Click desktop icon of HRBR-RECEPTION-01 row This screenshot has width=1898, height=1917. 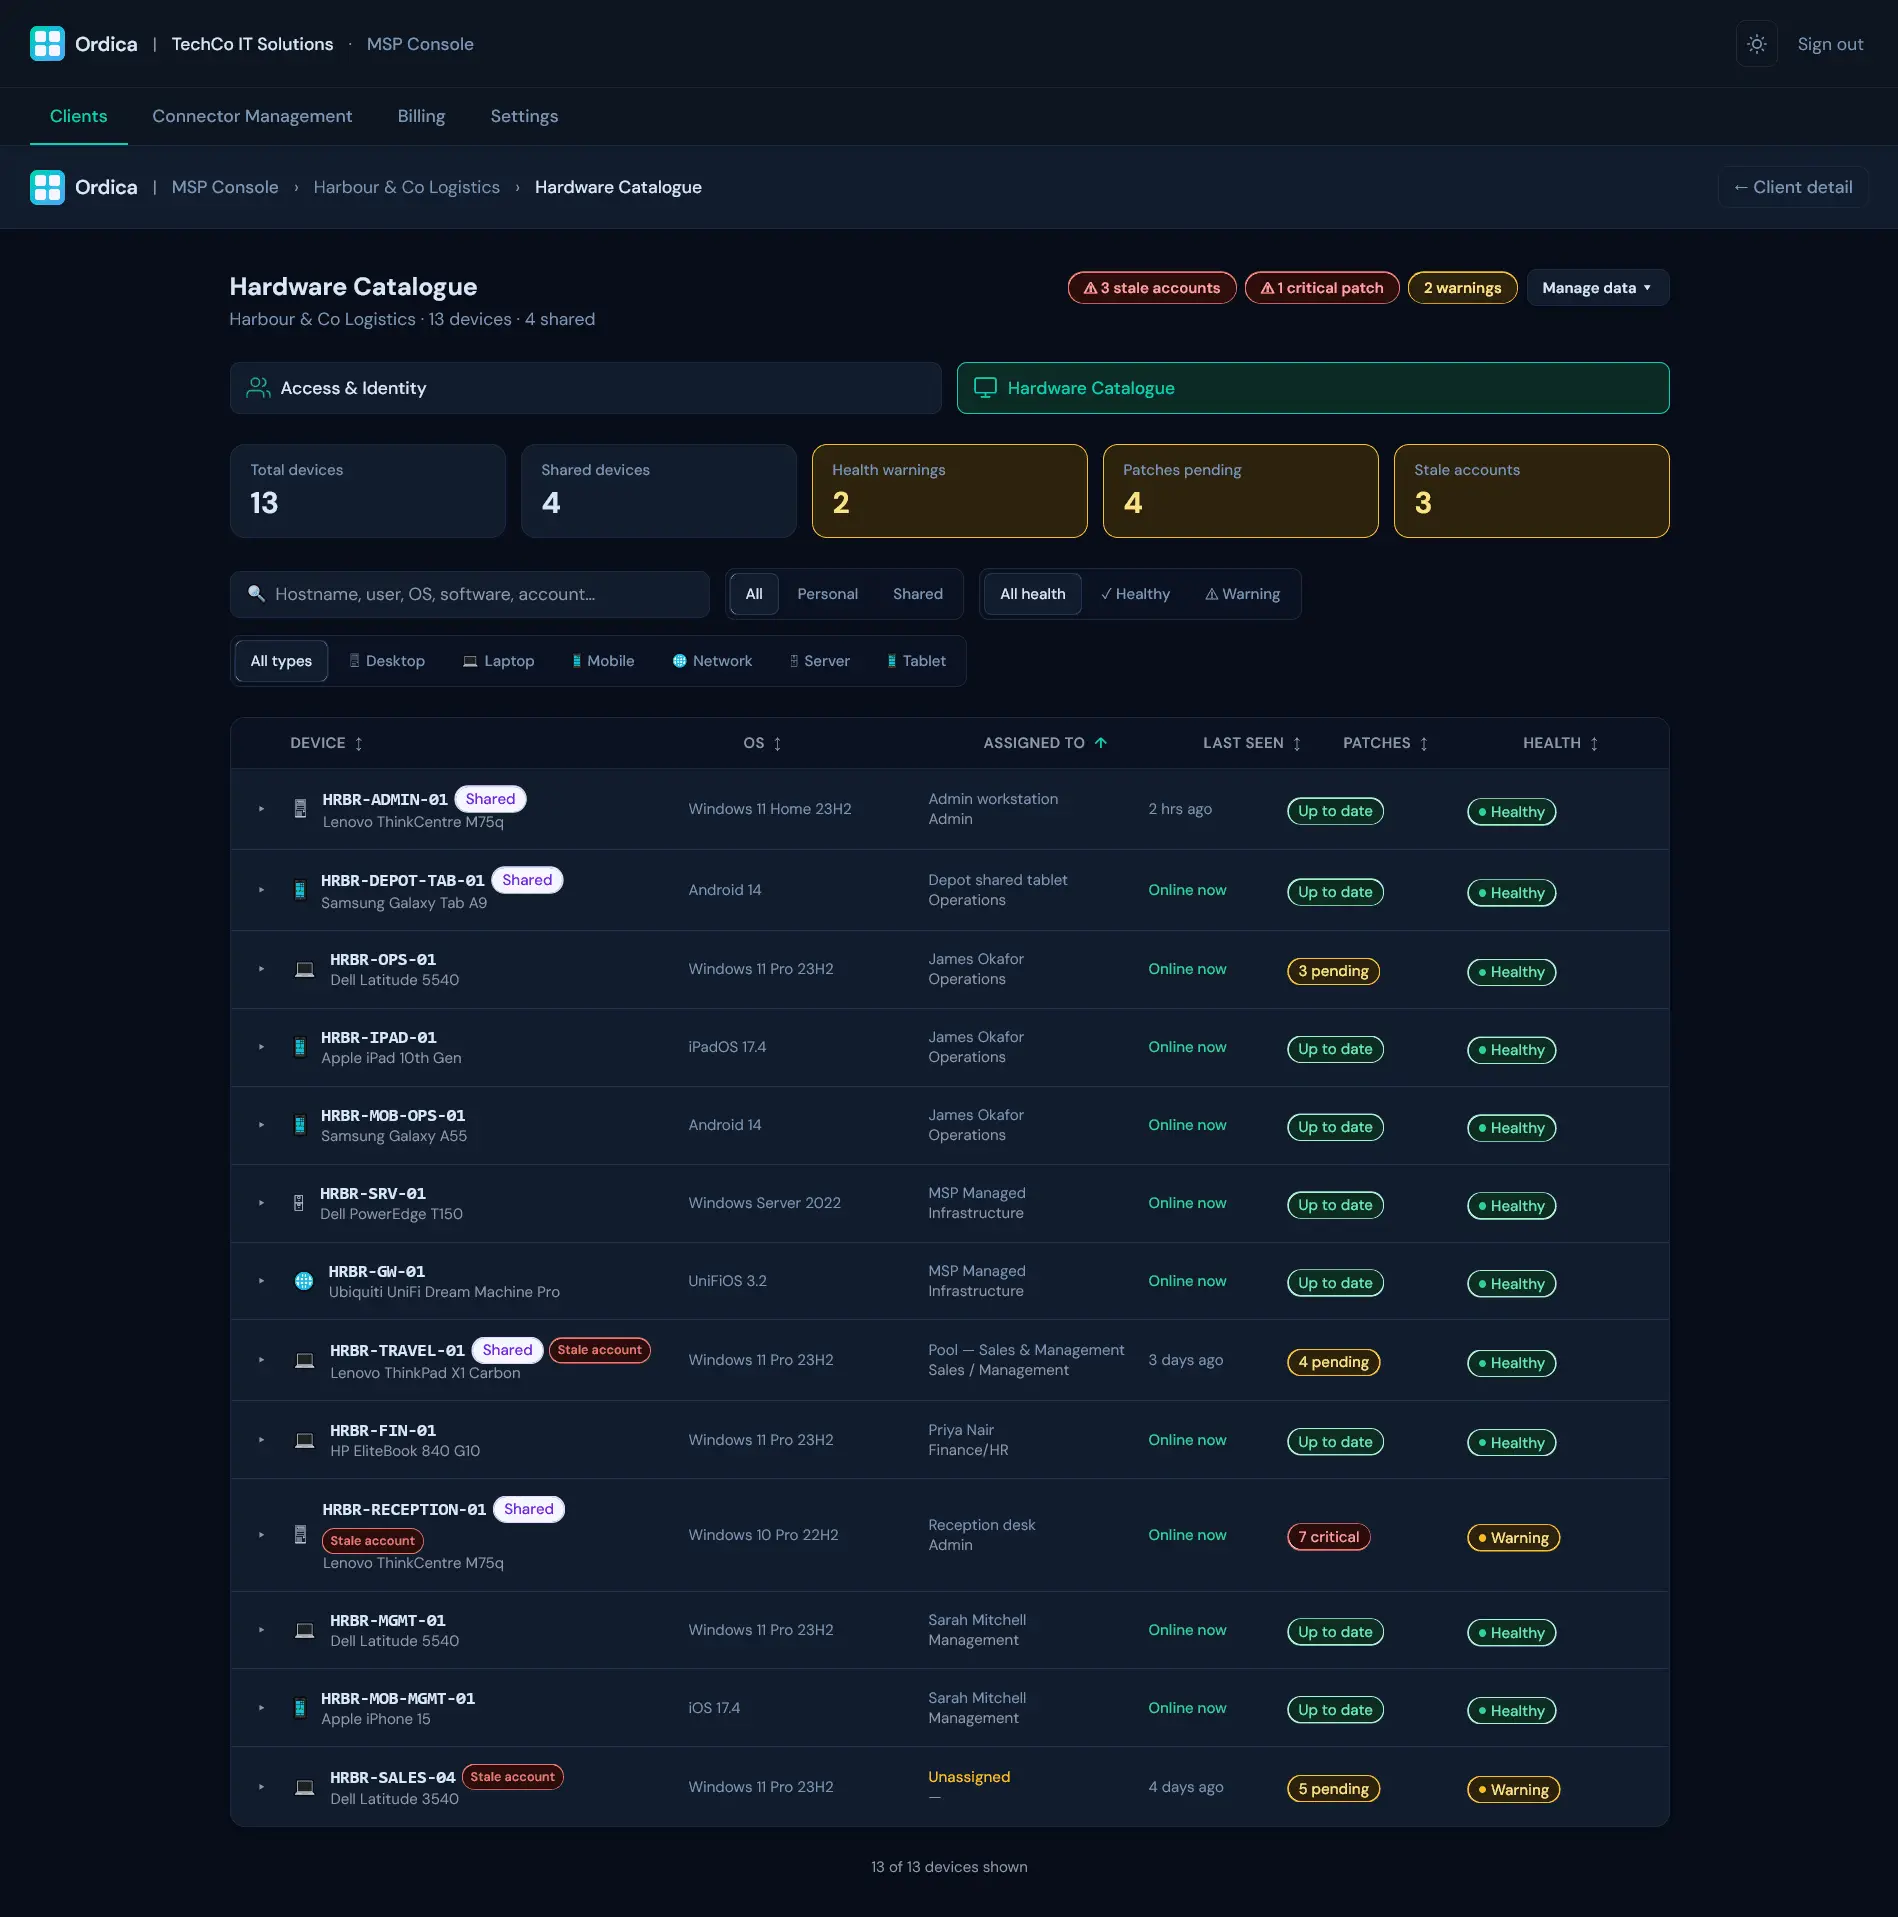(x=300, y=1534)
